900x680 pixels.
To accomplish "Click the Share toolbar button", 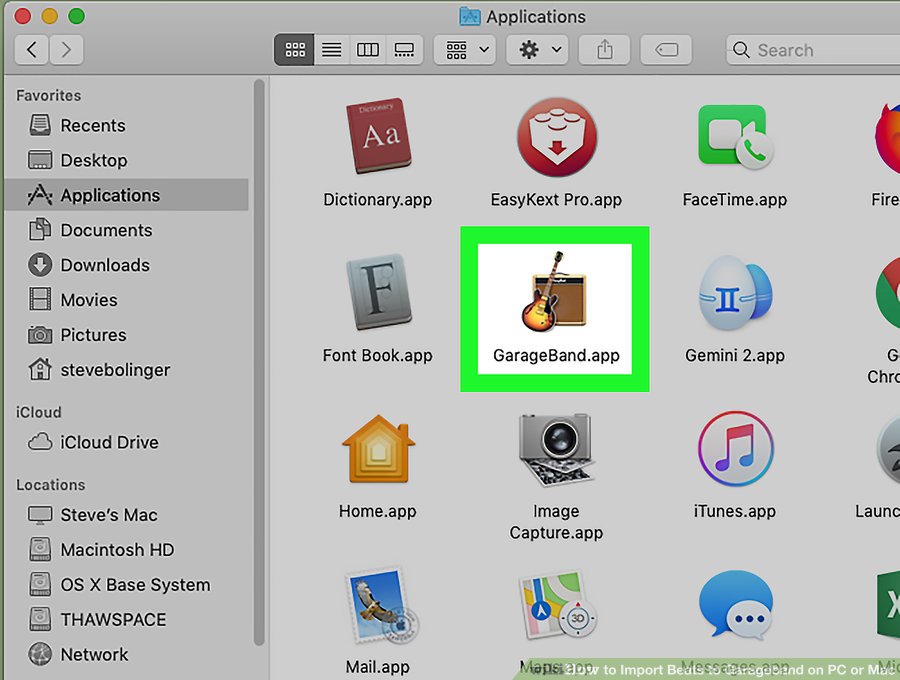I will 604,50.
